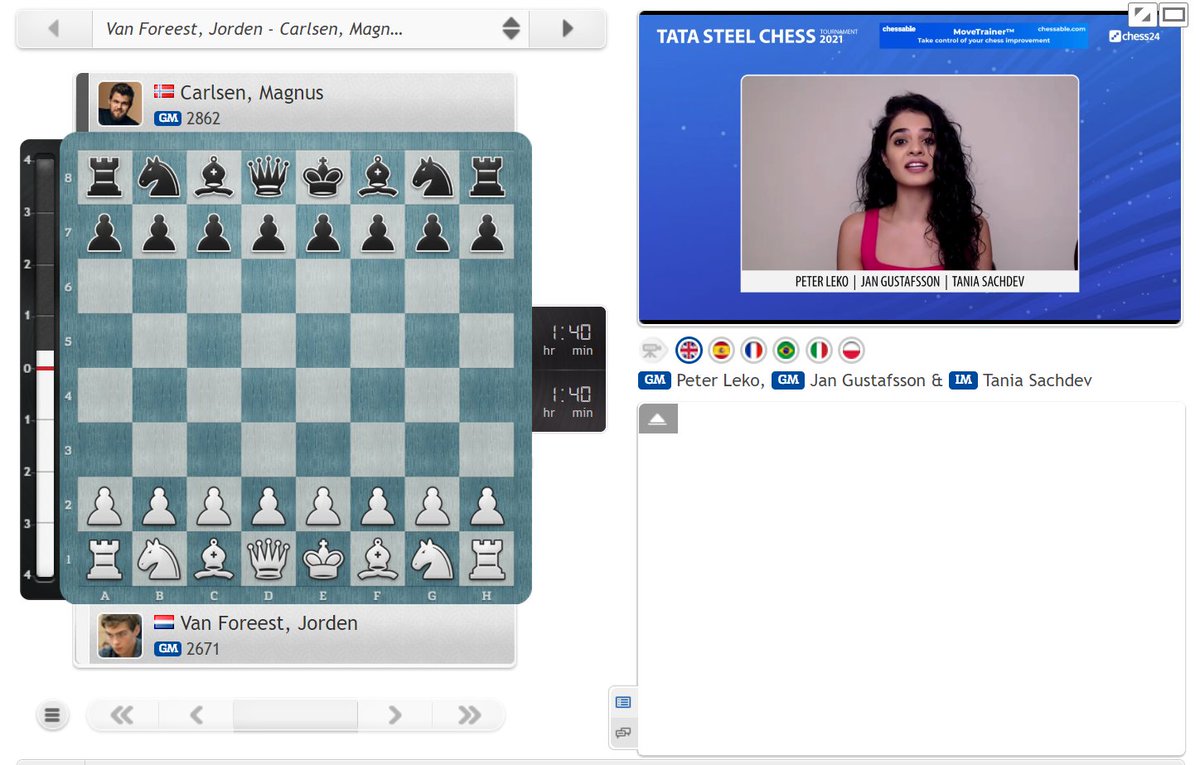
Task: Click the Carlsen, Magnus player name
Action: (x=252, y=93)
